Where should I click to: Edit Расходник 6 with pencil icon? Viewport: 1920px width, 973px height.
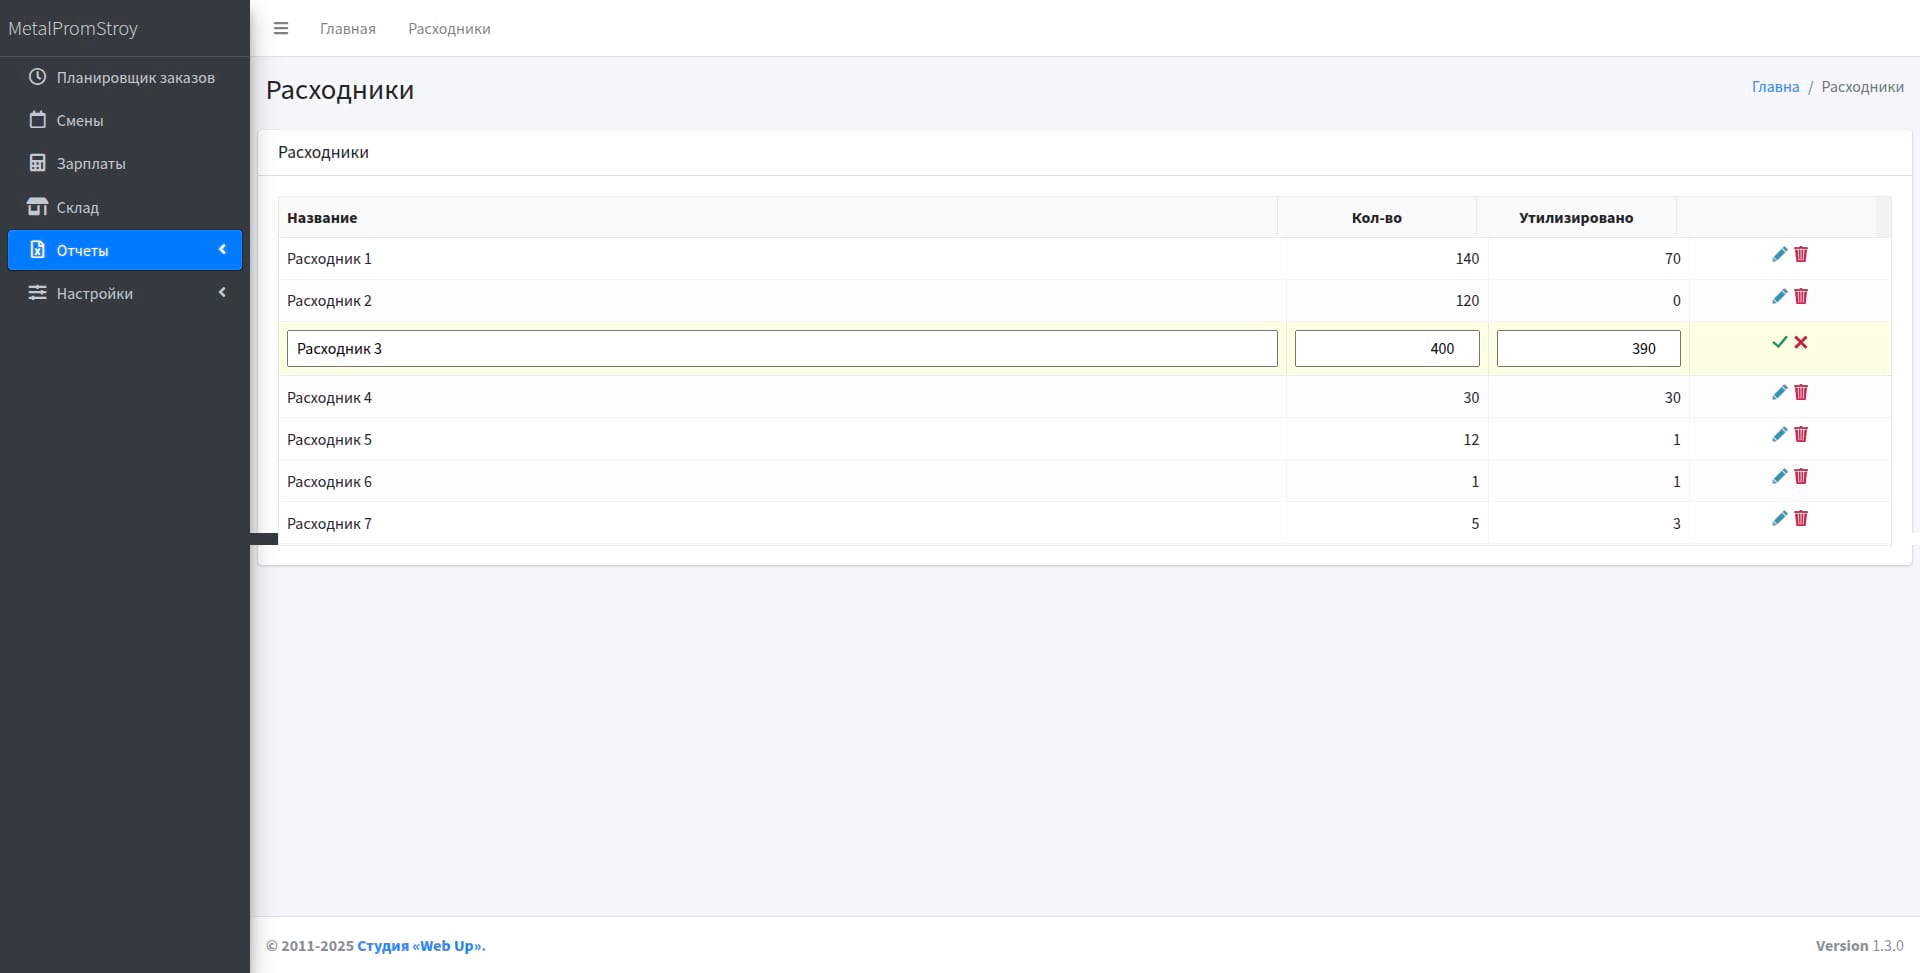click(x=1779, y=477)
